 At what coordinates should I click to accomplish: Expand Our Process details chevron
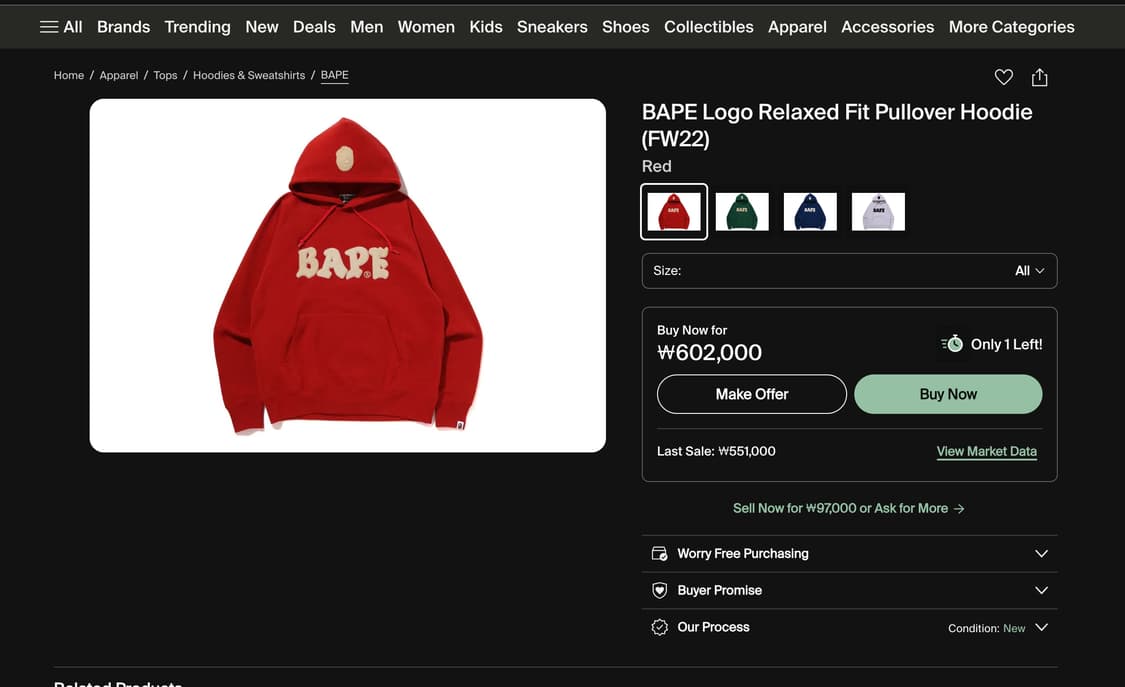click(x=1041, y=627)
